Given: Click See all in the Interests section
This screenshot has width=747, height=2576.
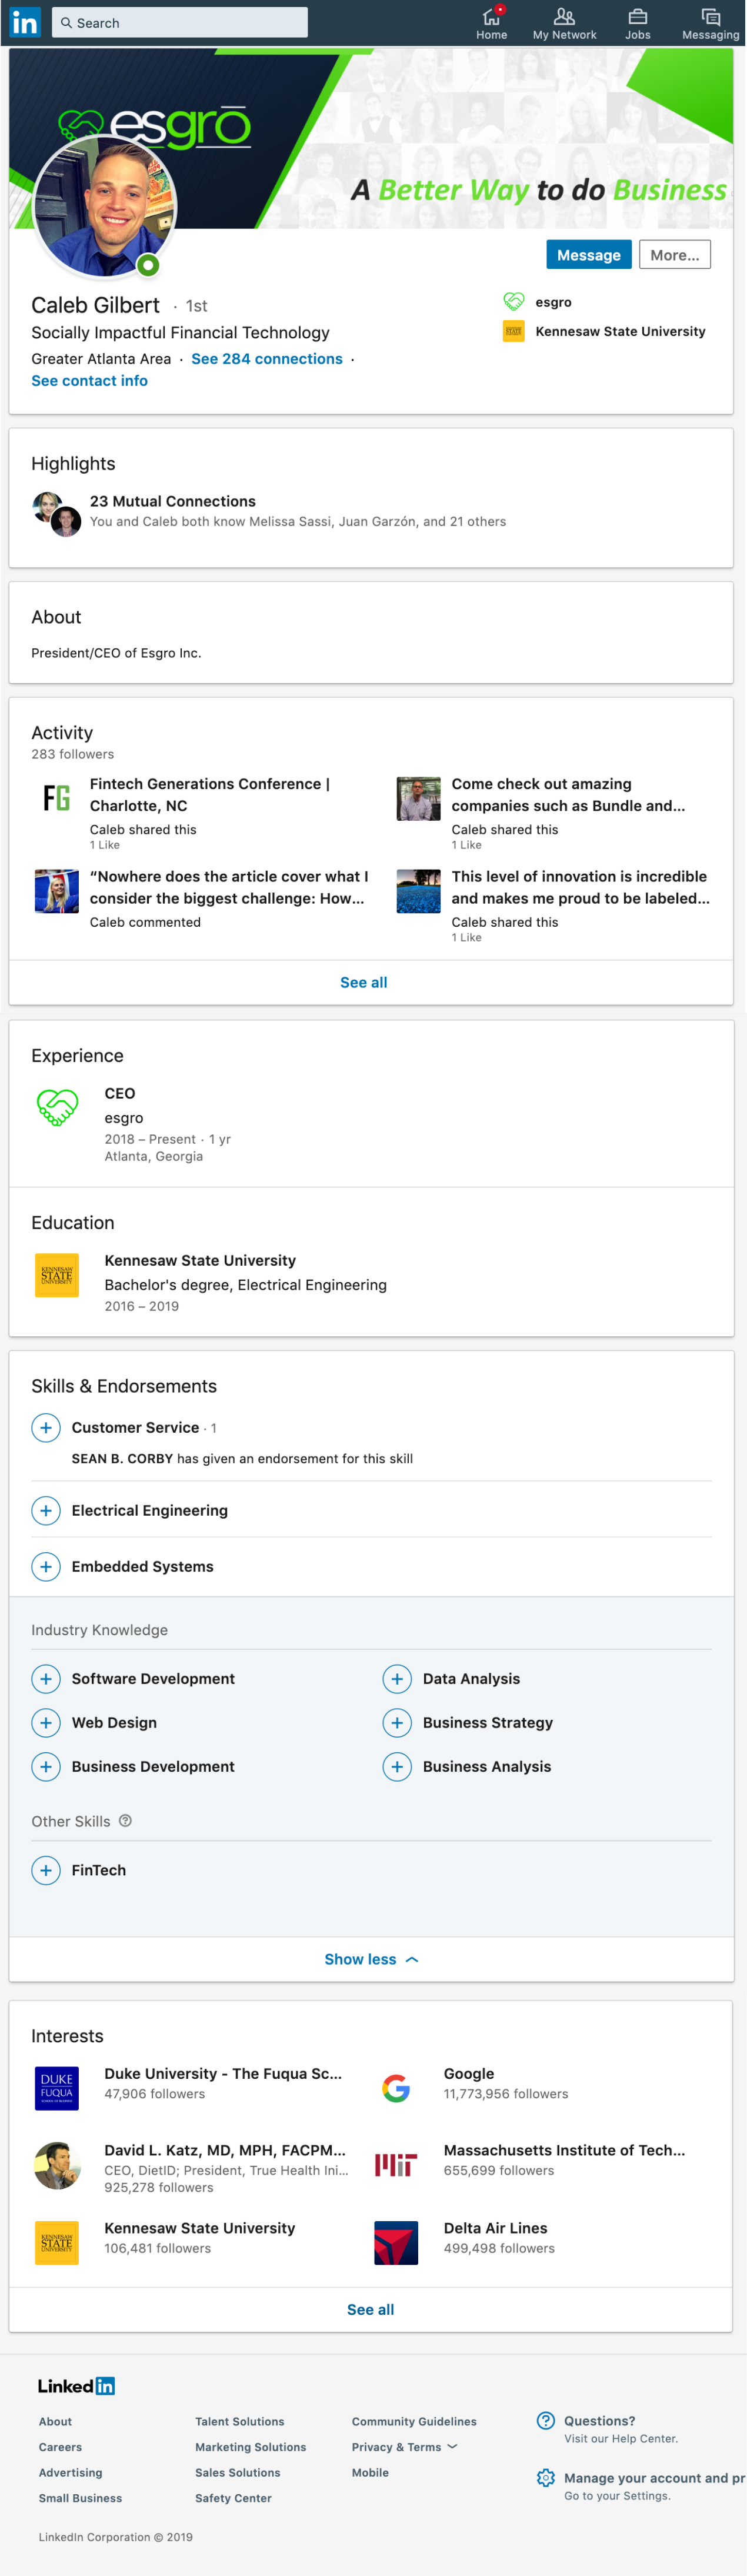Looking at the screenshot, I should point(370,2308).
